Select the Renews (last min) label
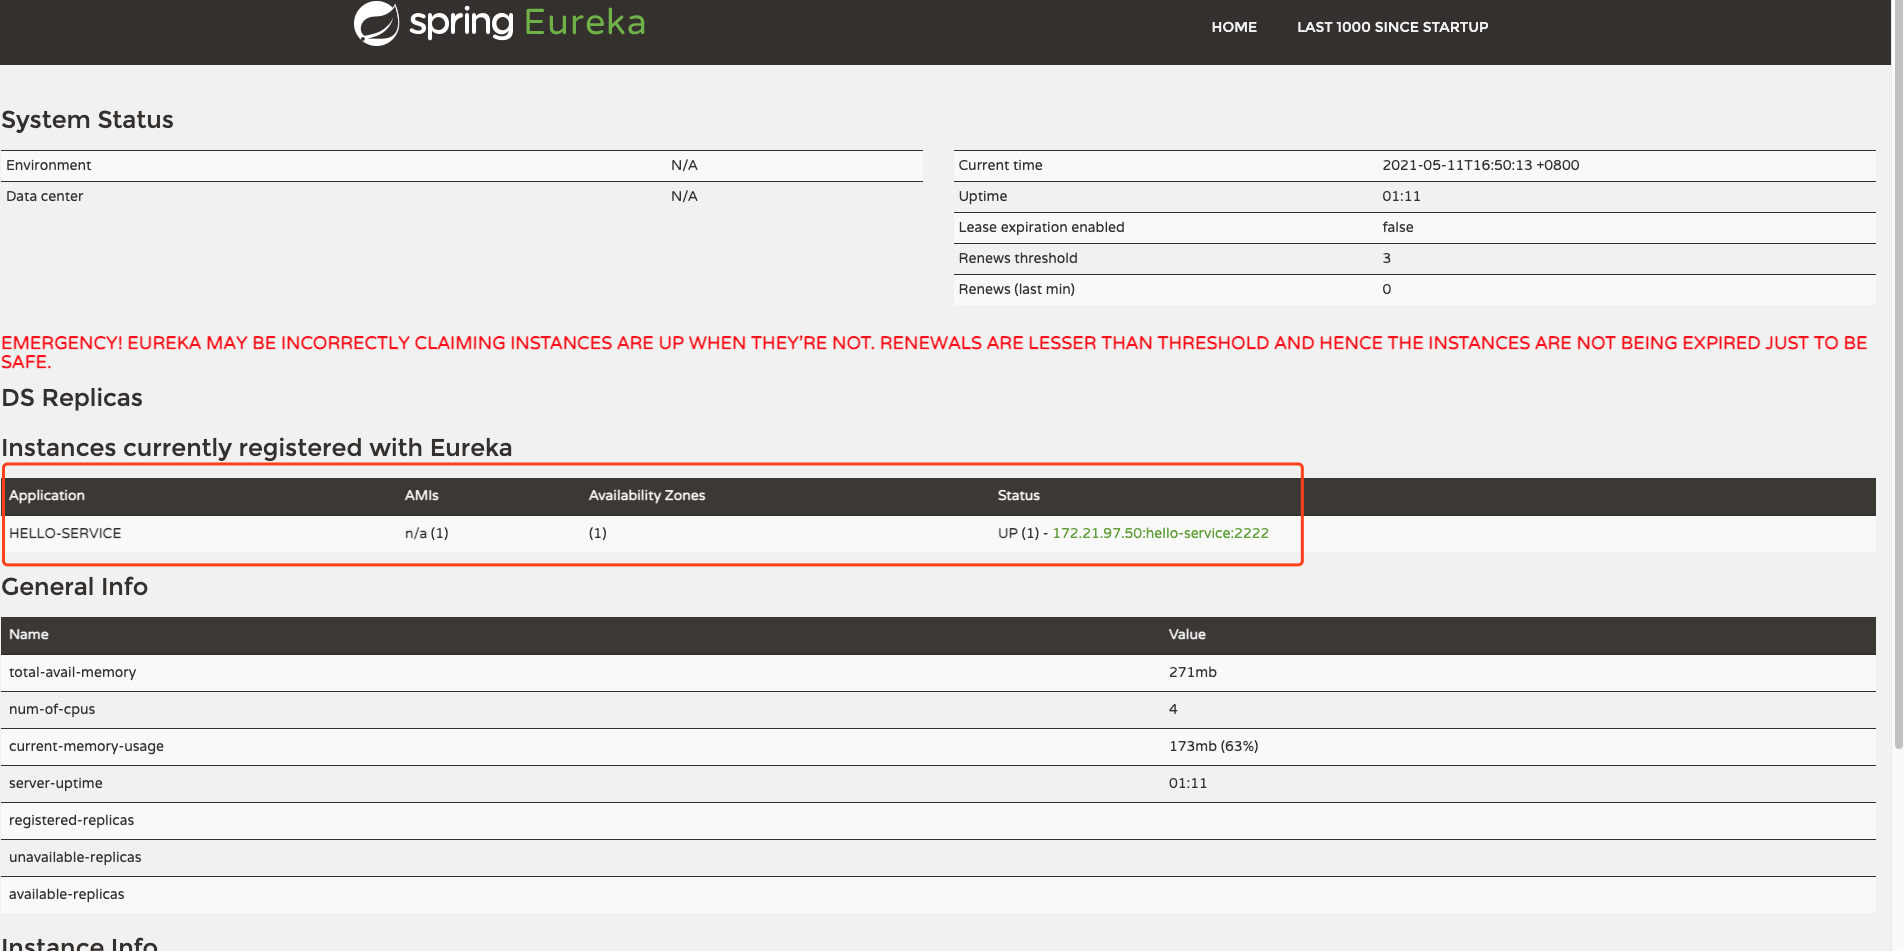The height and width of the screenshot is (951, 1904). (x=1016, y=289)
